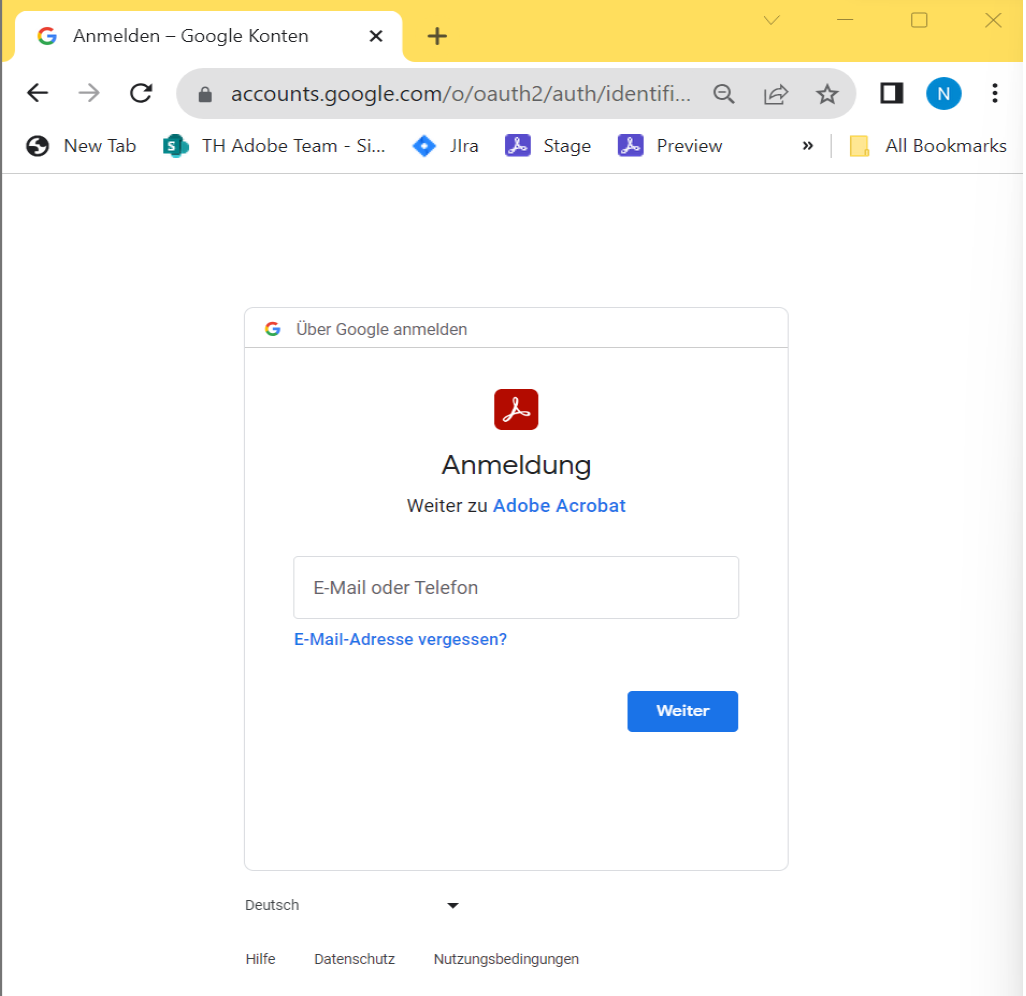
Task: Click the E-Mail-Adresse vergessen link
Action: tap(399, 639)
